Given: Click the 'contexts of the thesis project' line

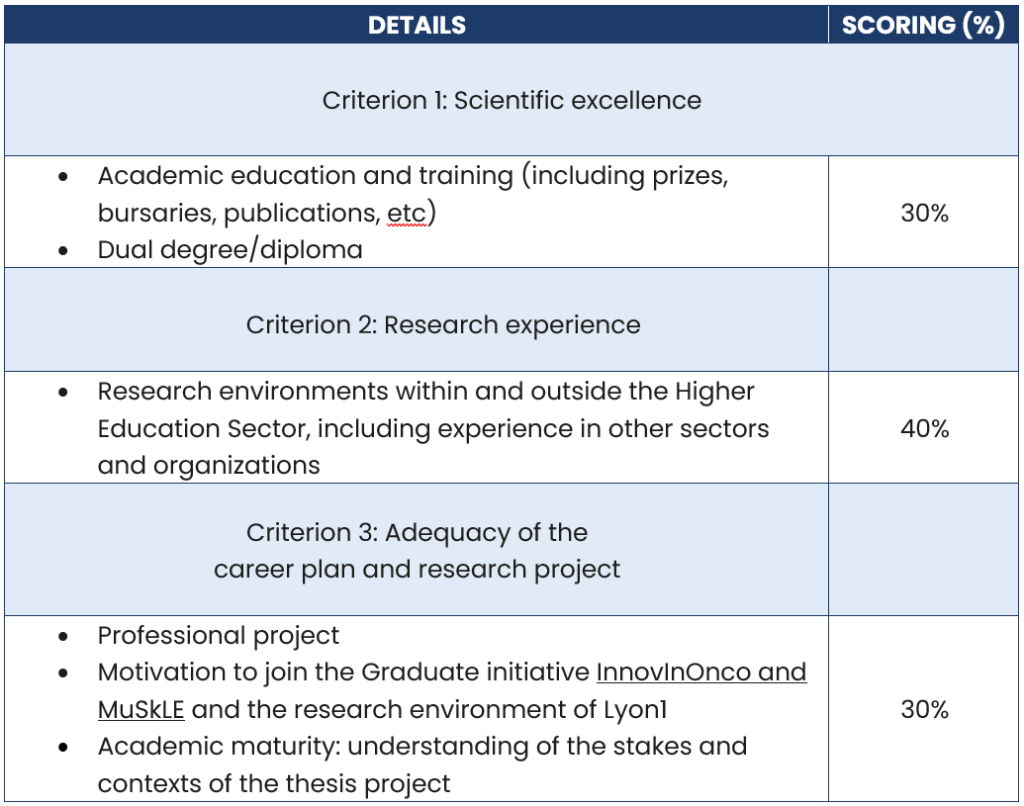Looking at the screenshot, I should 274,784.
